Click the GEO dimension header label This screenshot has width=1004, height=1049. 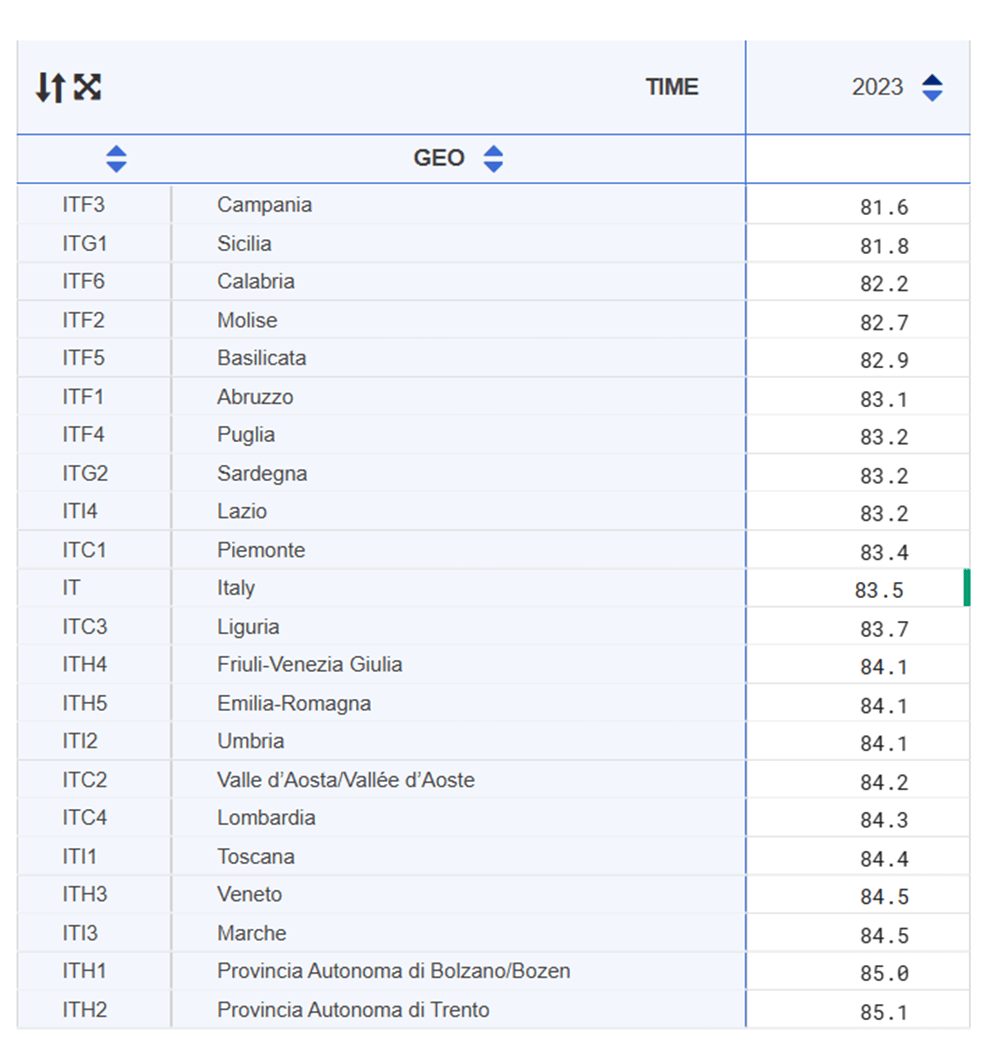click(x=439, y=159)
